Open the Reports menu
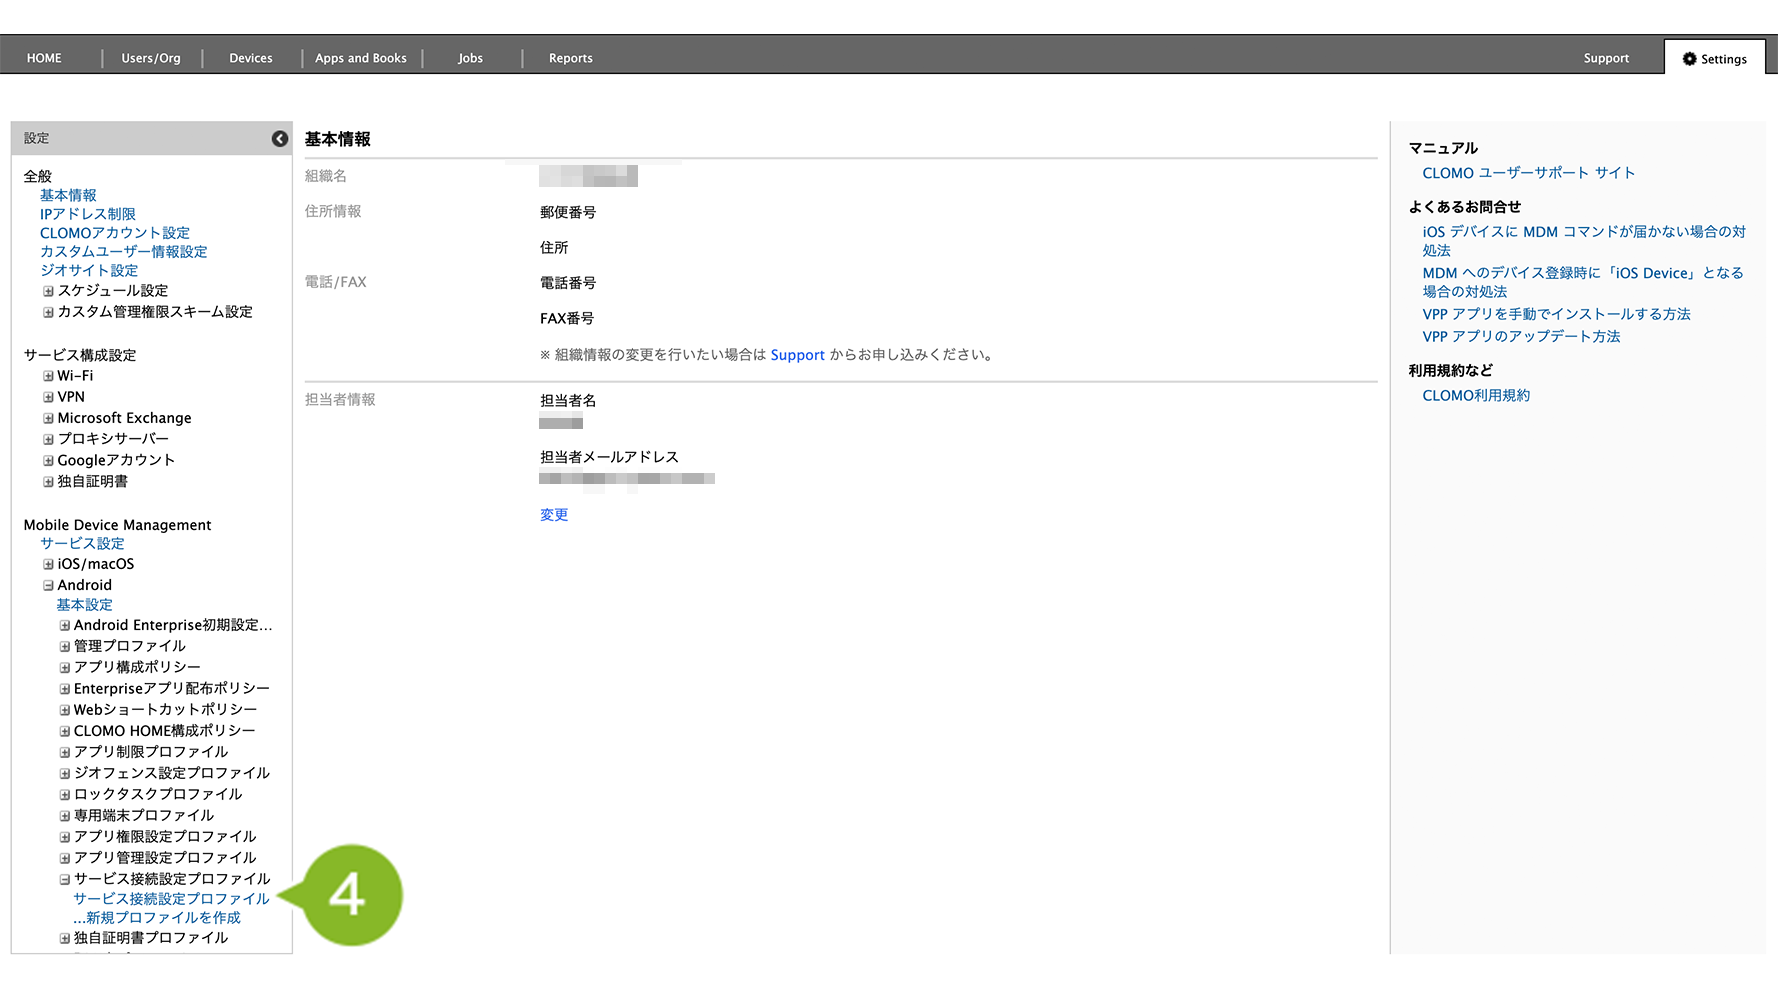The height and width of the screenshot is (1000, 1778). point(570,58)
